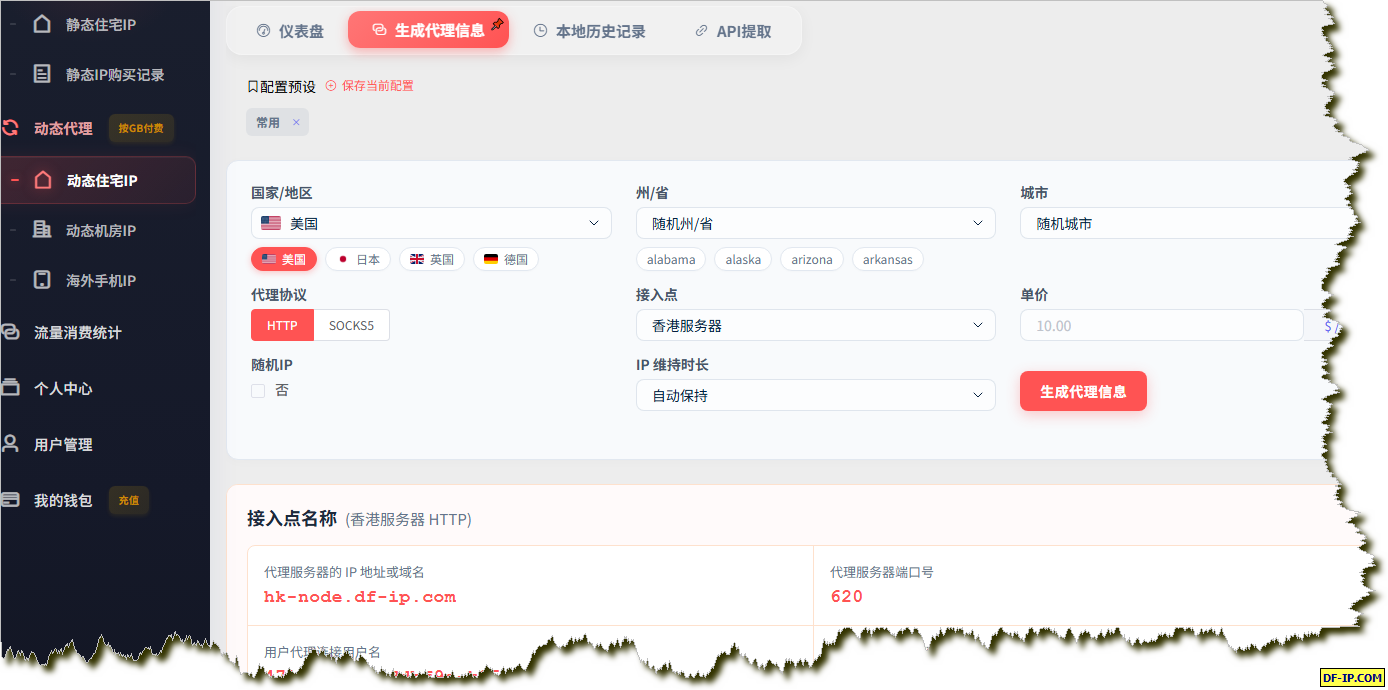Click the hostname hk-node.df-ip.com
Image resolution: width=1388 pixels, height=690 pixels.
point(360,597)
